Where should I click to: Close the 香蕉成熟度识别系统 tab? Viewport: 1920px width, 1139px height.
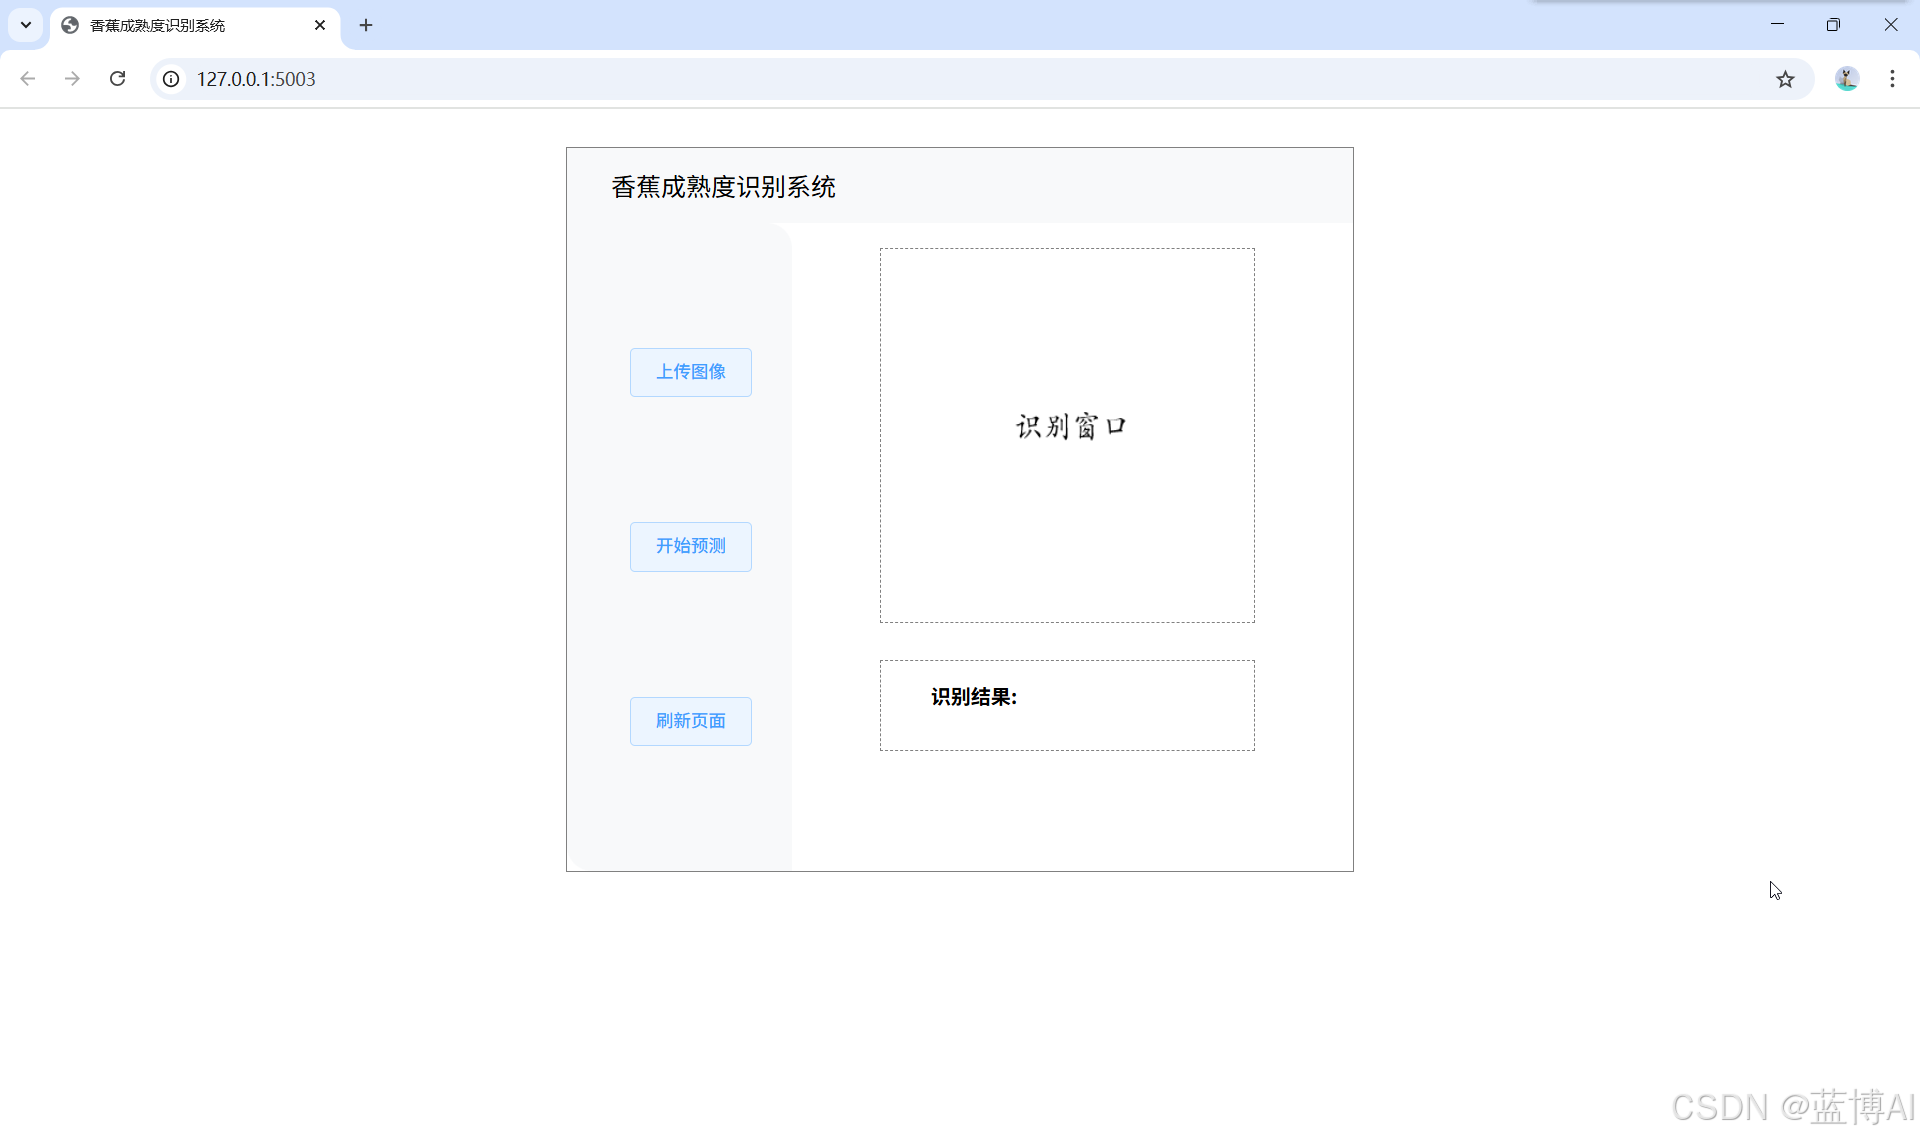pos(320,25)
